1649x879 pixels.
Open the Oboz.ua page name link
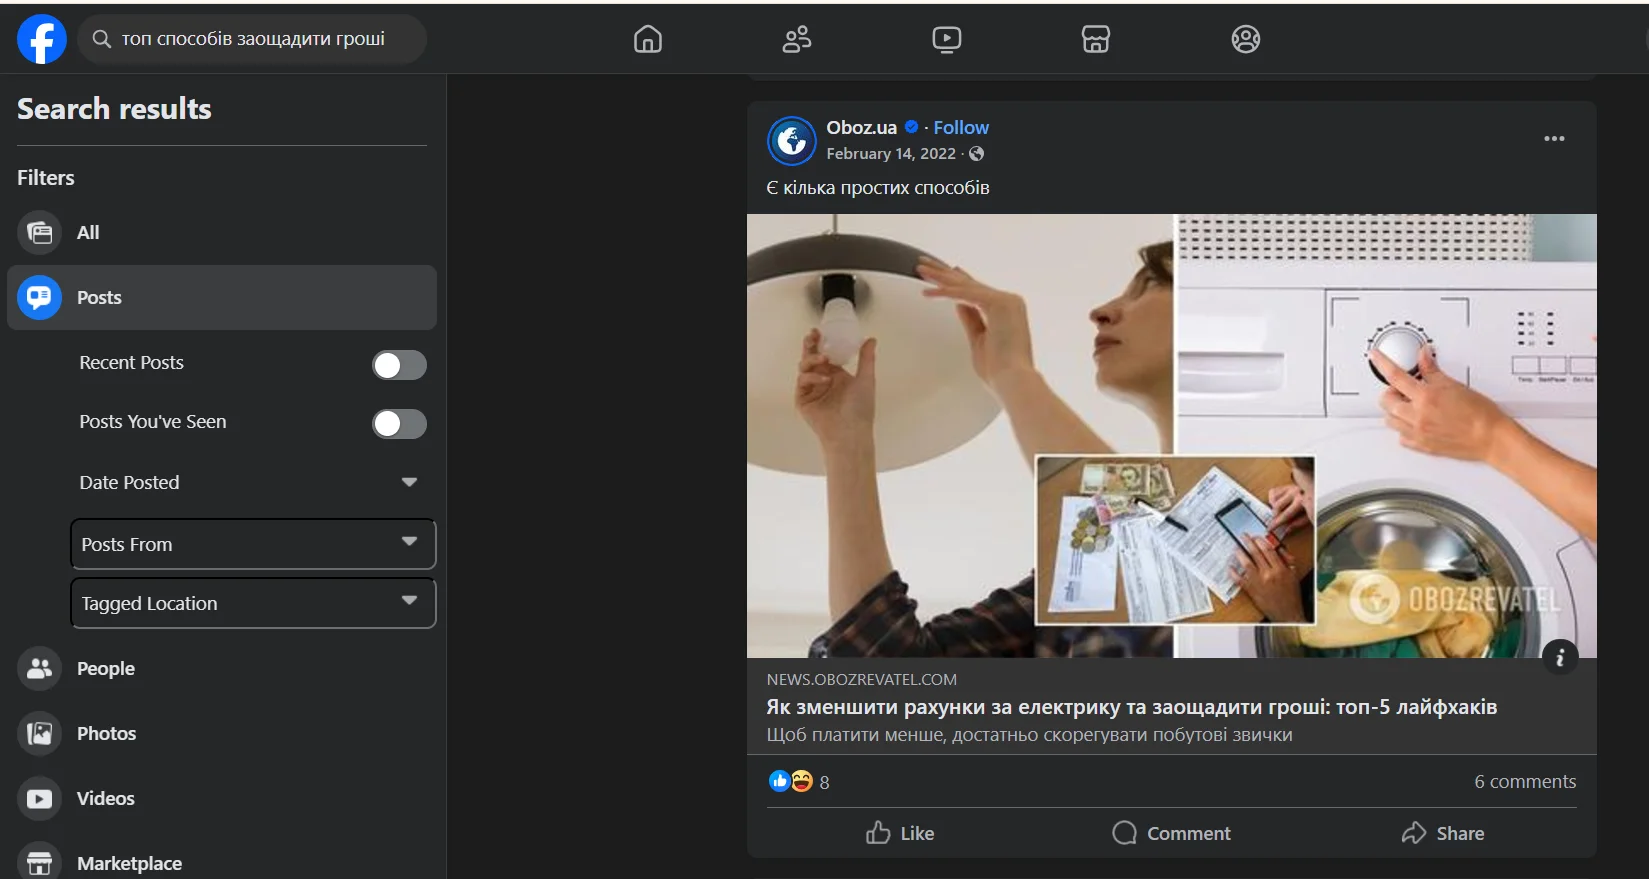point(861,127)
